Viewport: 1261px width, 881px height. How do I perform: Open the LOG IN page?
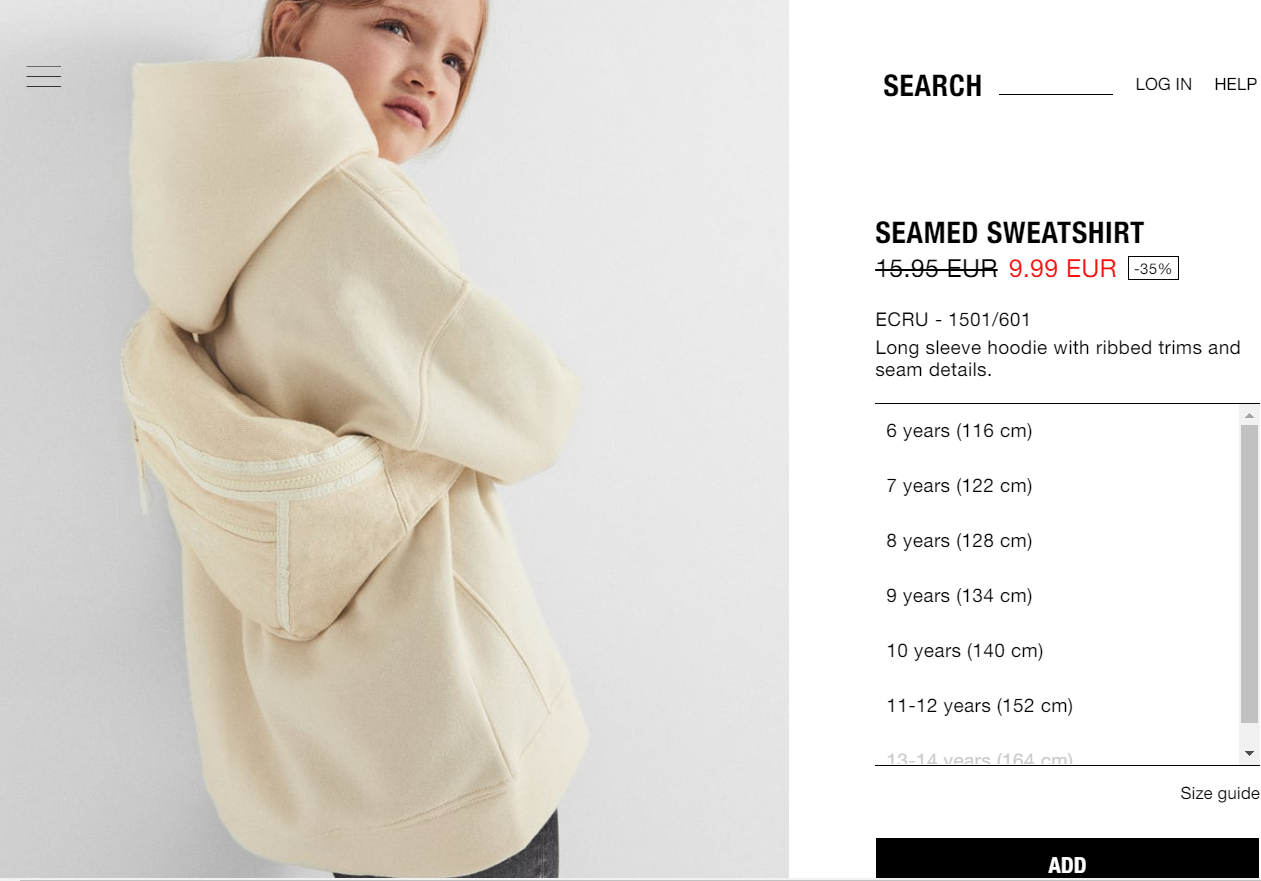point(1163,84)
